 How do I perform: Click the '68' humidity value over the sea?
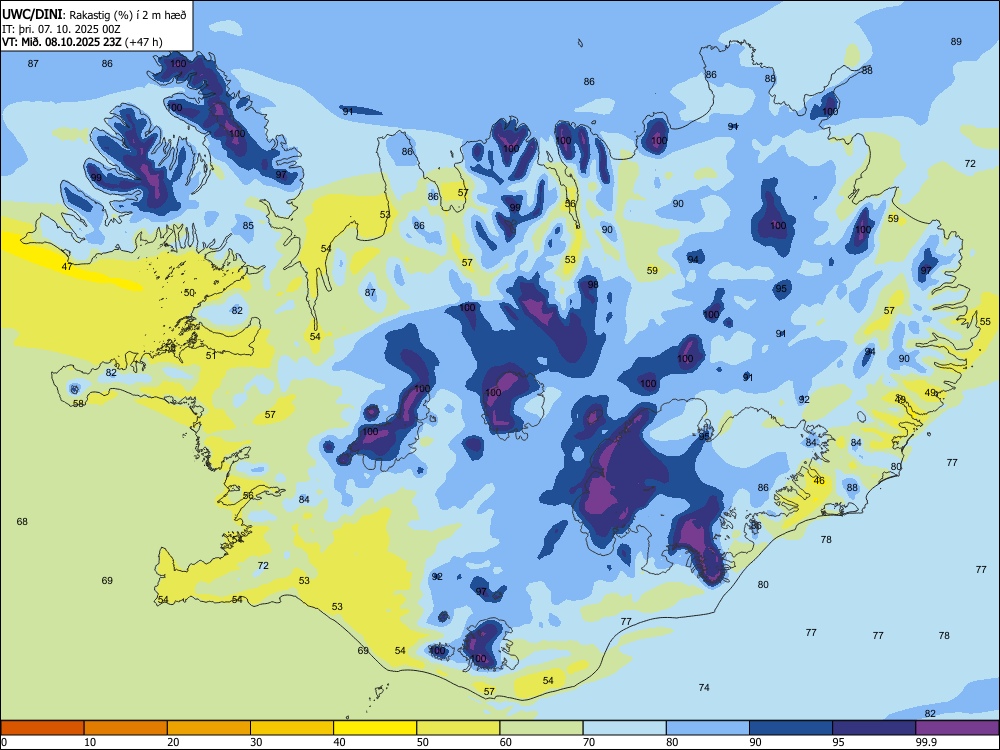[x=22, y=522]
